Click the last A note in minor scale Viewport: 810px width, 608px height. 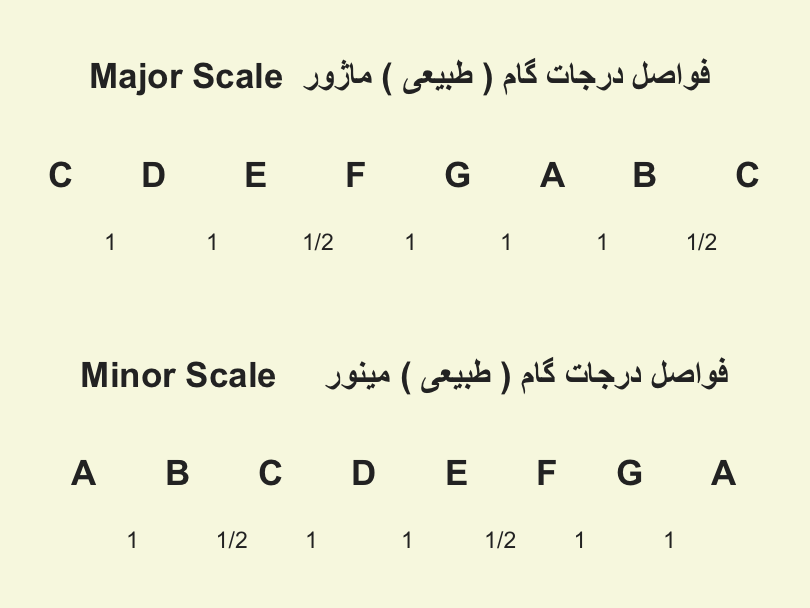click(x=723, y=473)
